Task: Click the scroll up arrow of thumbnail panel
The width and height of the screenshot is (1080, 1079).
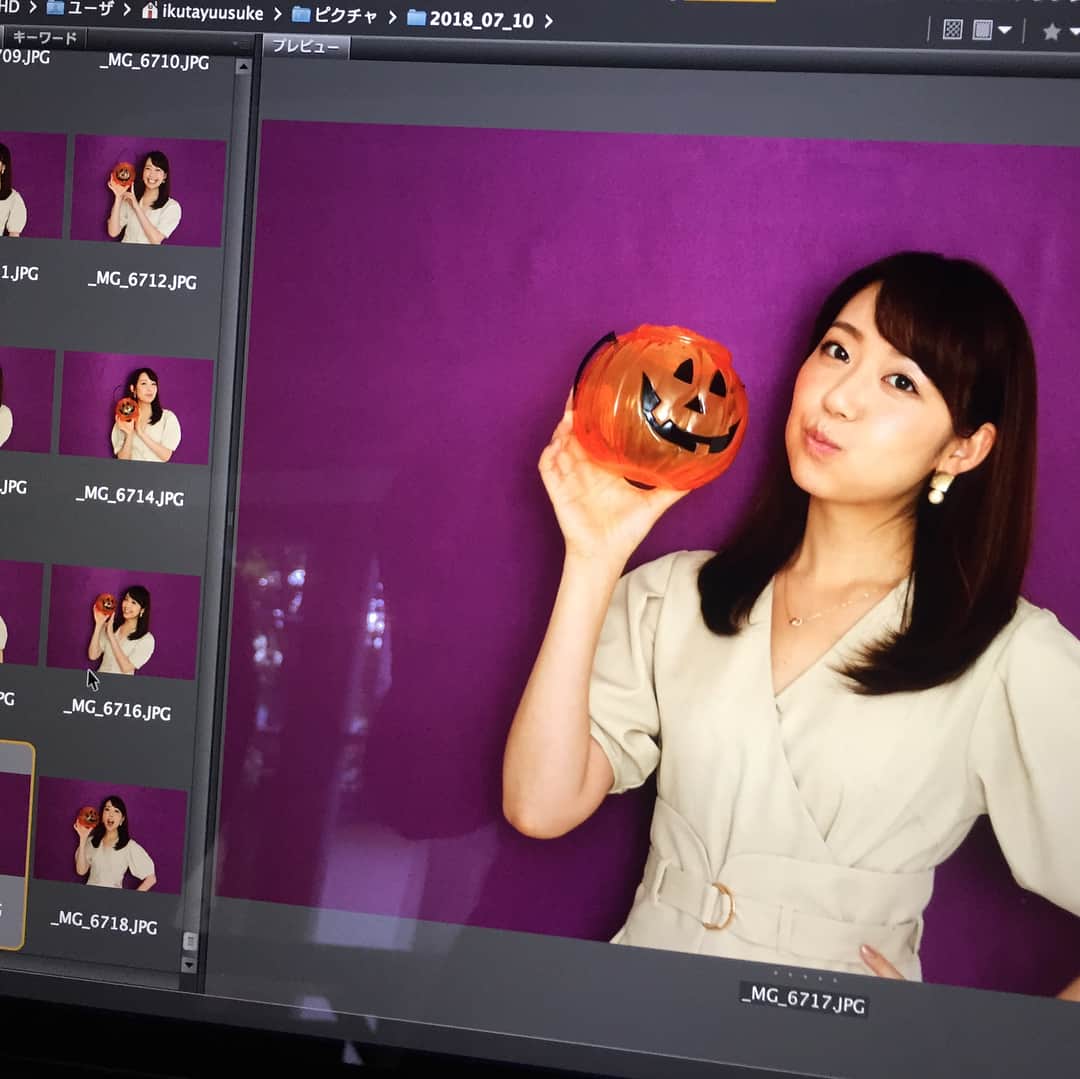Action: tap(242, 67)
